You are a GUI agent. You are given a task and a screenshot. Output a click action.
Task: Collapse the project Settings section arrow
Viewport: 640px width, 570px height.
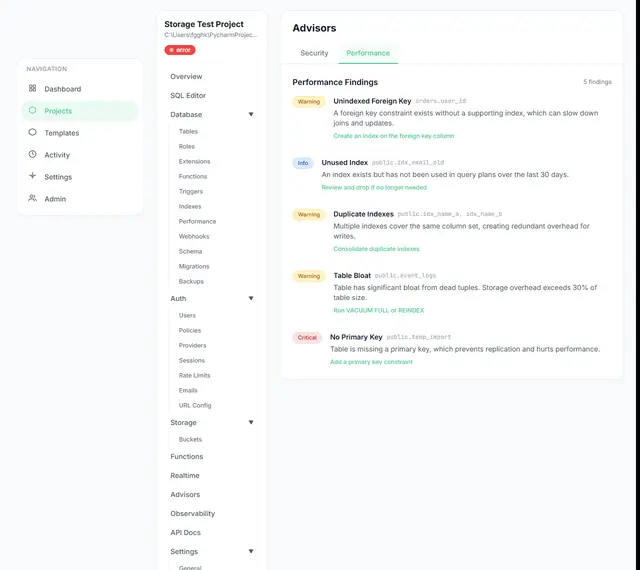(251, 551)
